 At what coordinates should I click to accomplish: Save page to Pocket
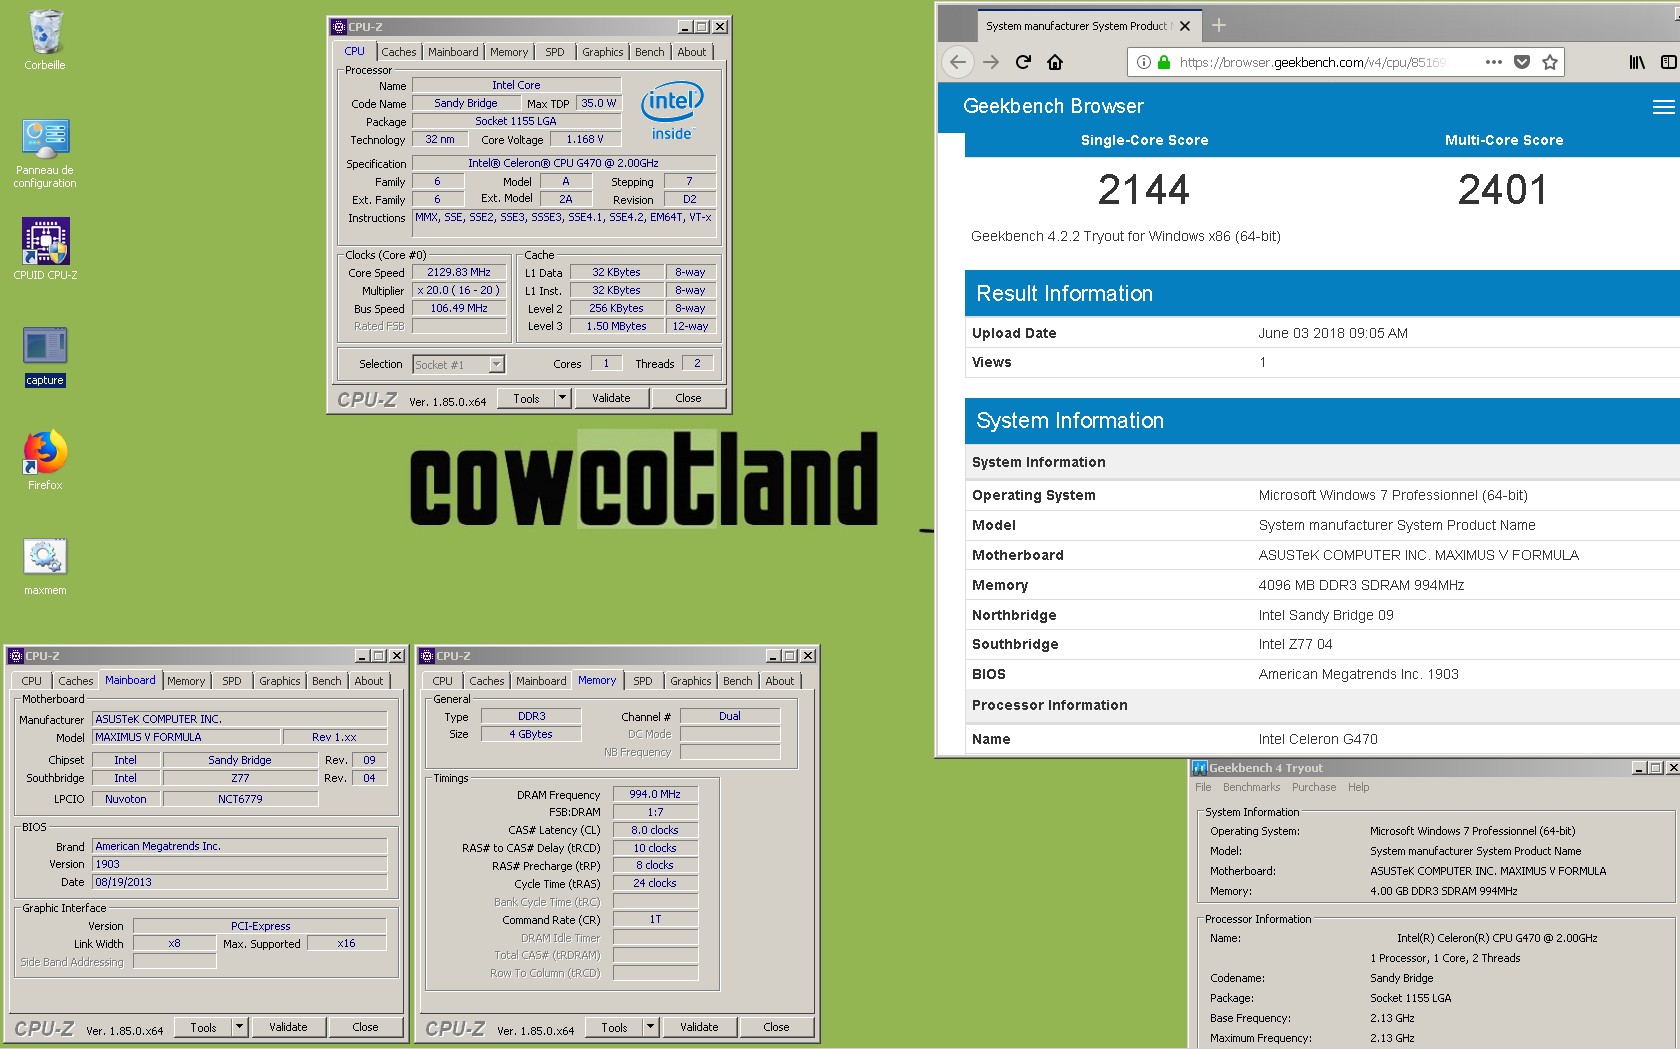tap(1522, 62)
